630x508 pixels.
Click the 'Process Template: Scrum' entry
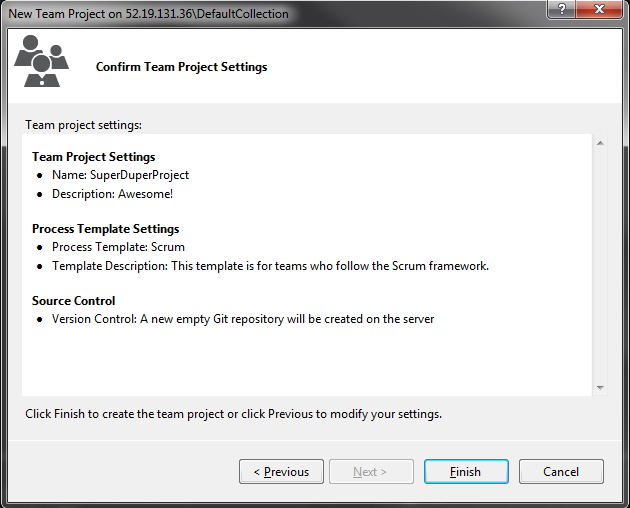coord(118,247)
